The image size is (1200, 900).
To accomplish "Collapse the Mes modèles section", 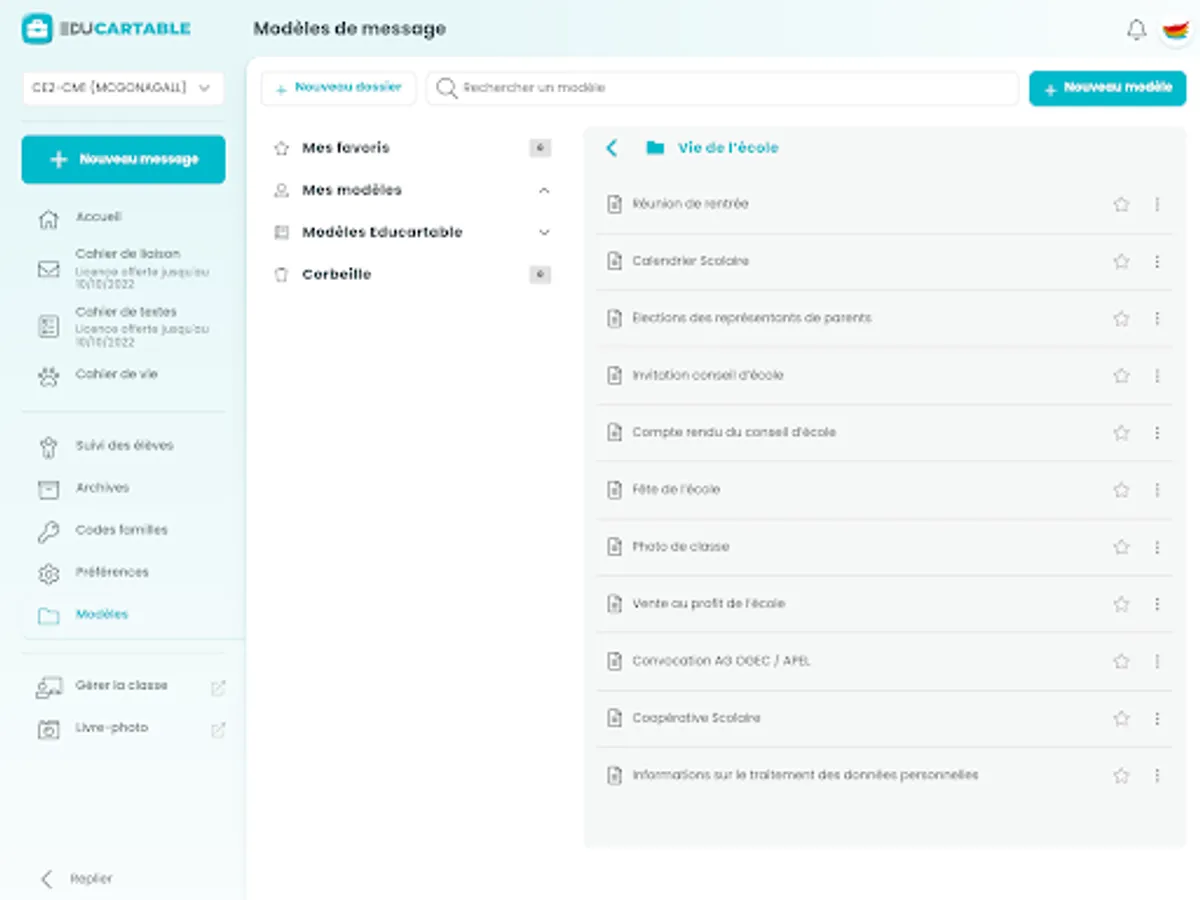I will 544,190.
